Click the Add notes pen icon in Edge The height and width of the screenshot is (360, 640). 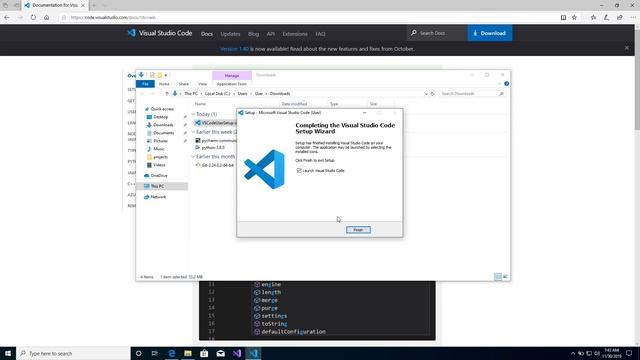click(607, 18)
